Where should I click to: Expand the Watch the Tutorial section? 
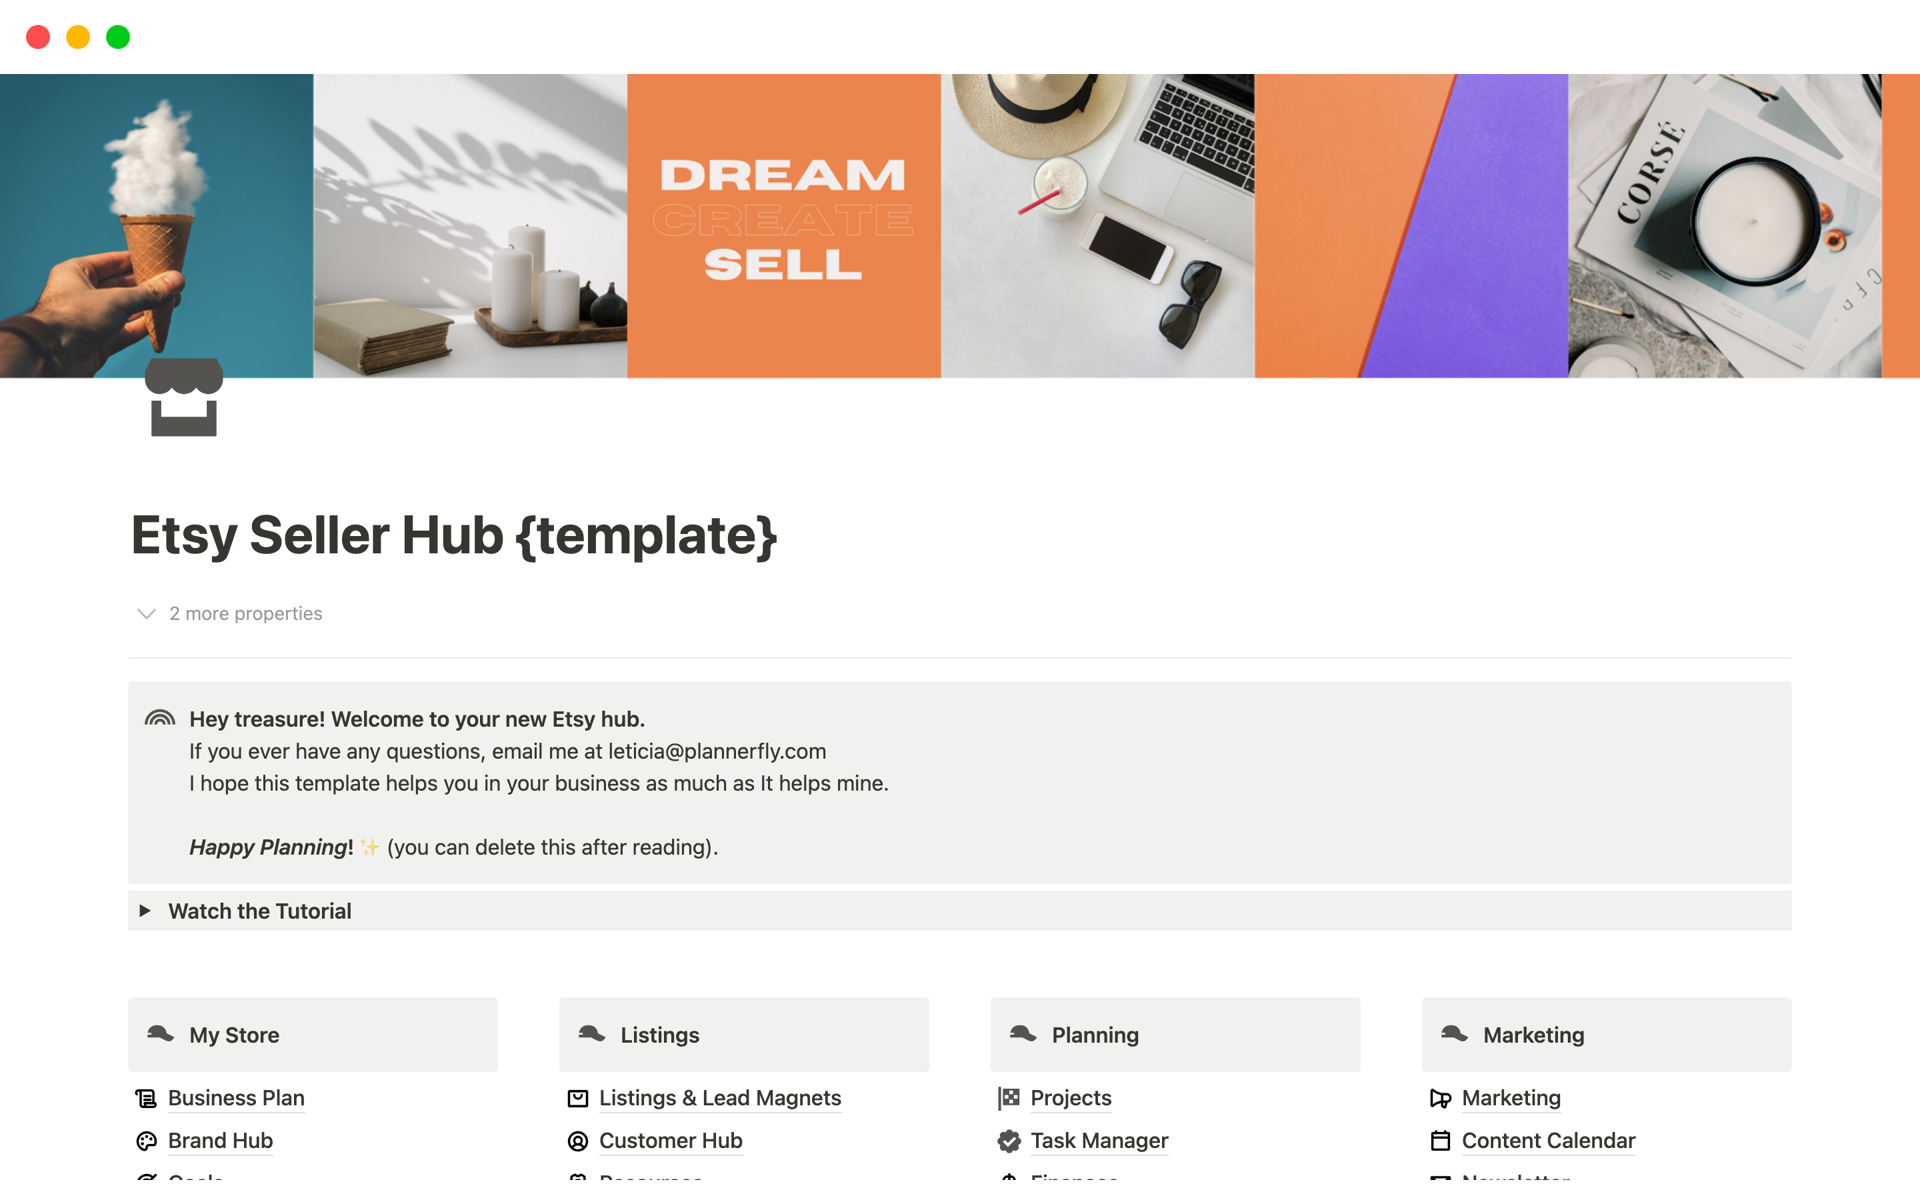click(x=148, y=911)
